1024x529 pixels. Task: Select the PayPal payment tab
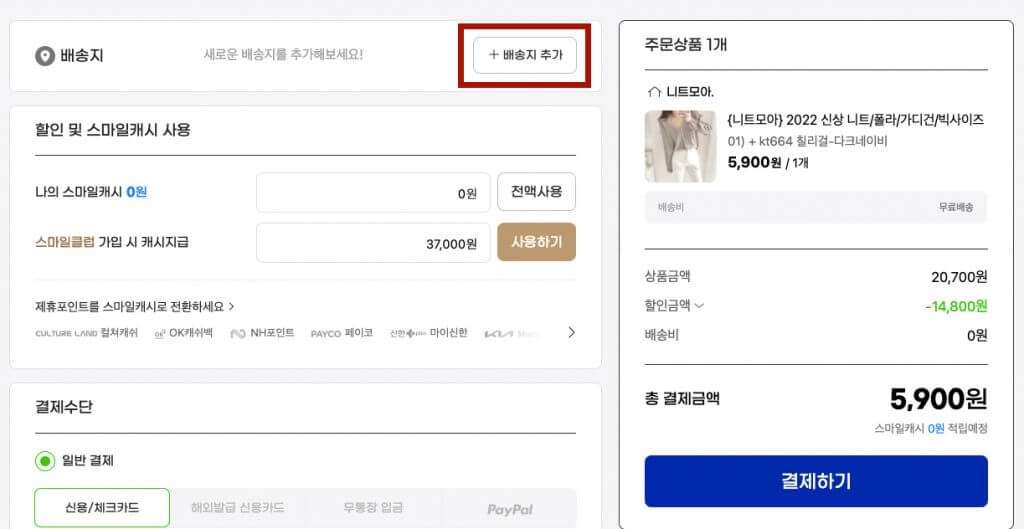point(508,509)
